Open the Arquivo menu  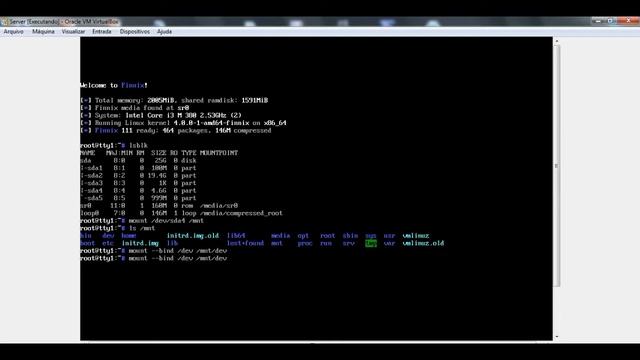(x=13, y=31)
